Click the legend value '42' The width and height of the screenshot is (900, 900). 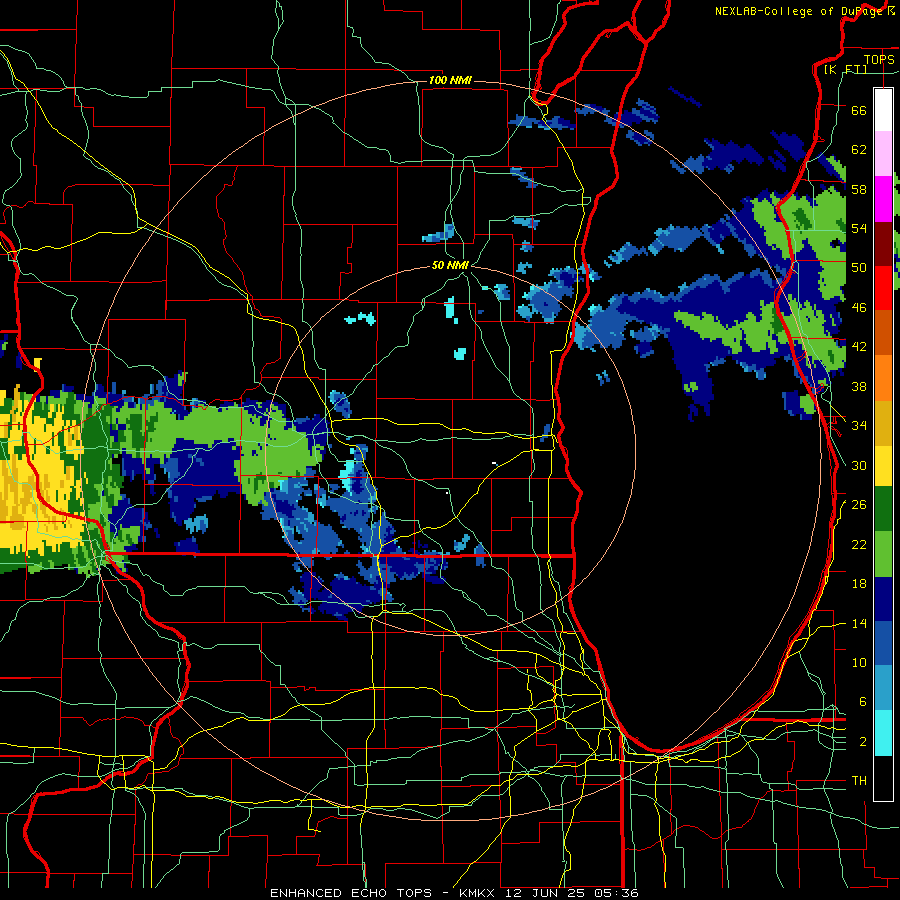859,346
